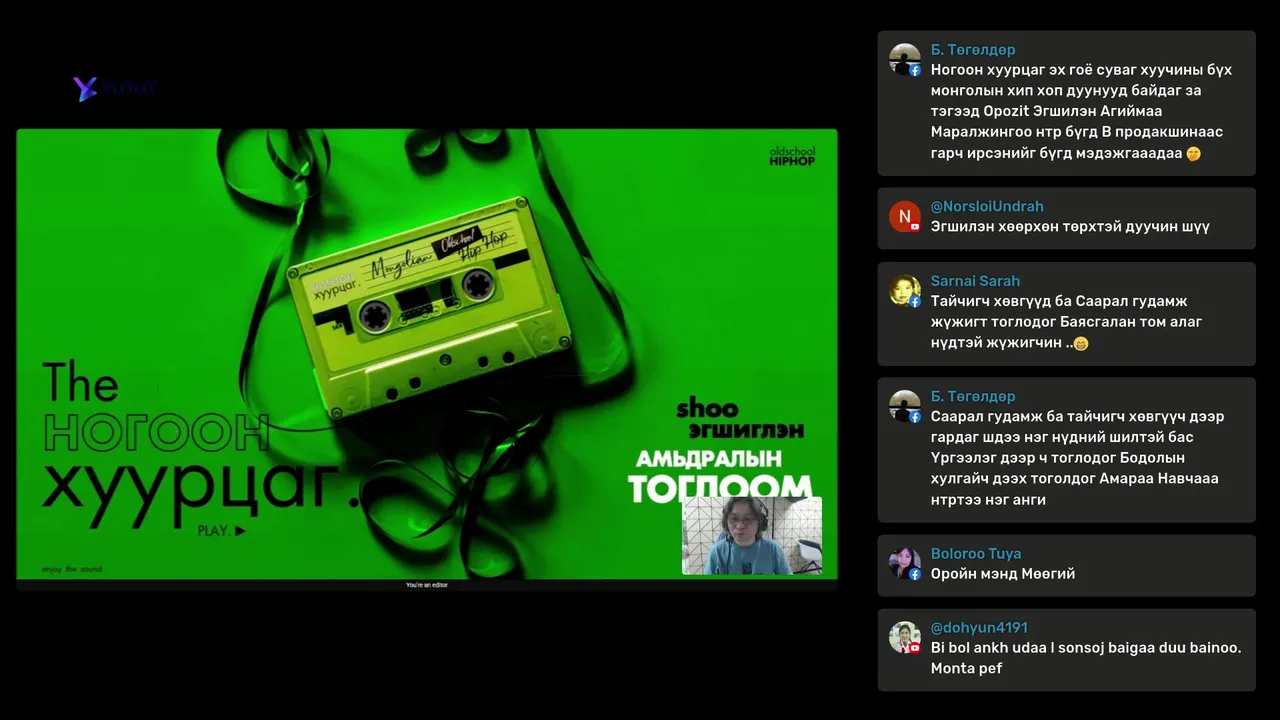Click "enjoy the sound" caption on slide
Image resolution: width=1280 pixels, height=720 pixels.
[x=72, y=569]
